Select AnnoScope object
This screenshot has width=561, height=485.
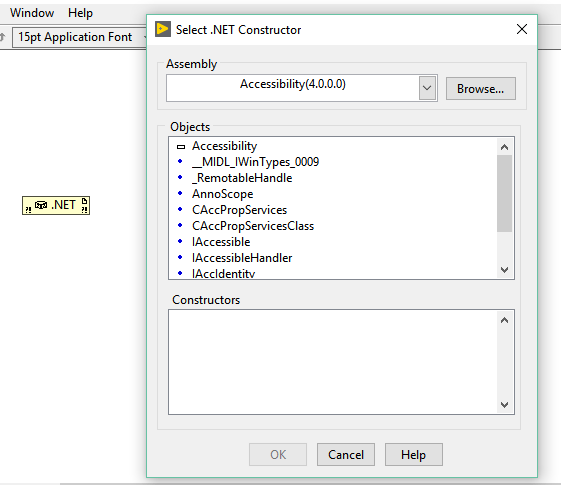(223, 194)
